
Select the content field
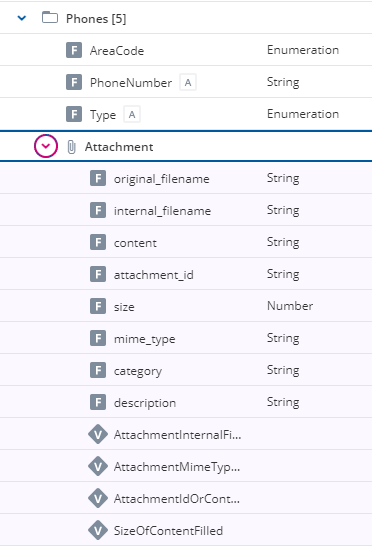pyautogui.click(x=186, y=242)
